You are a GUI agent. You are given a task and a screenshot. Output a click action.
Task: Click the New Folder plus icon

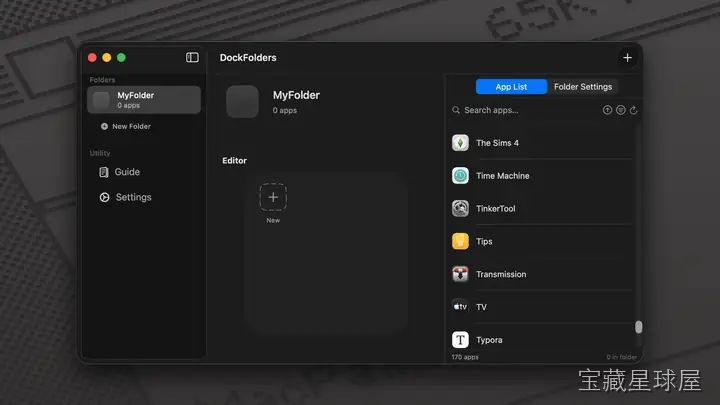tap(104, 126)
